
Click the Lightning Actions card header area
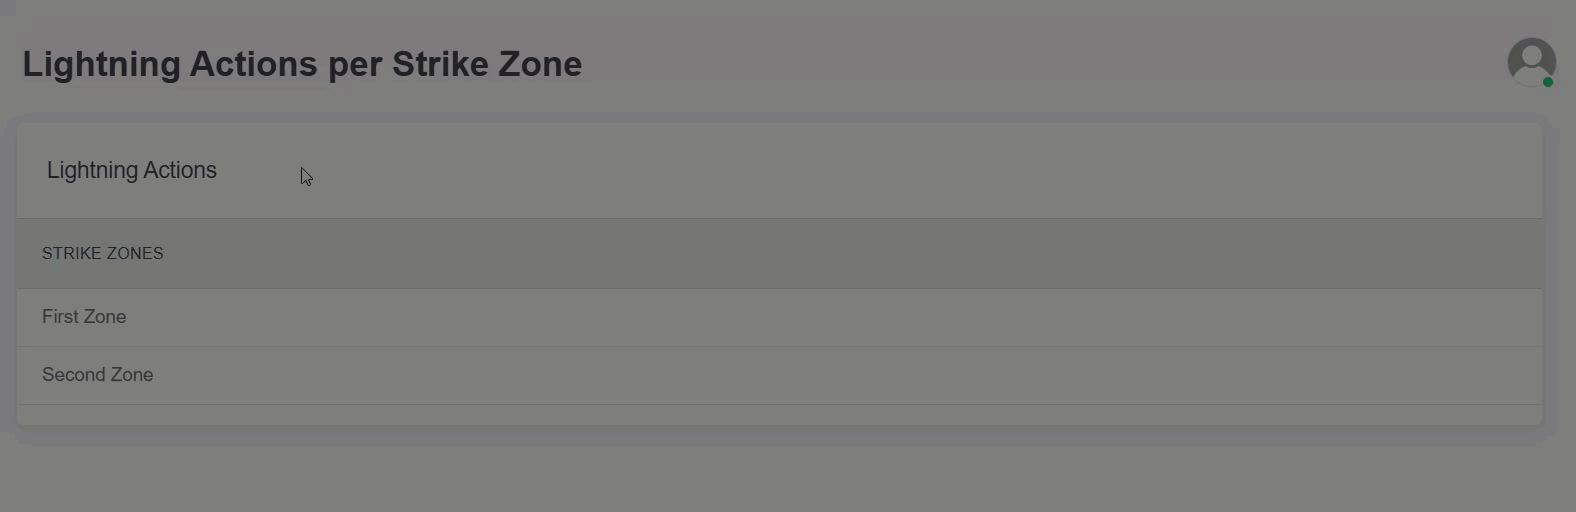tap(779, 171)
